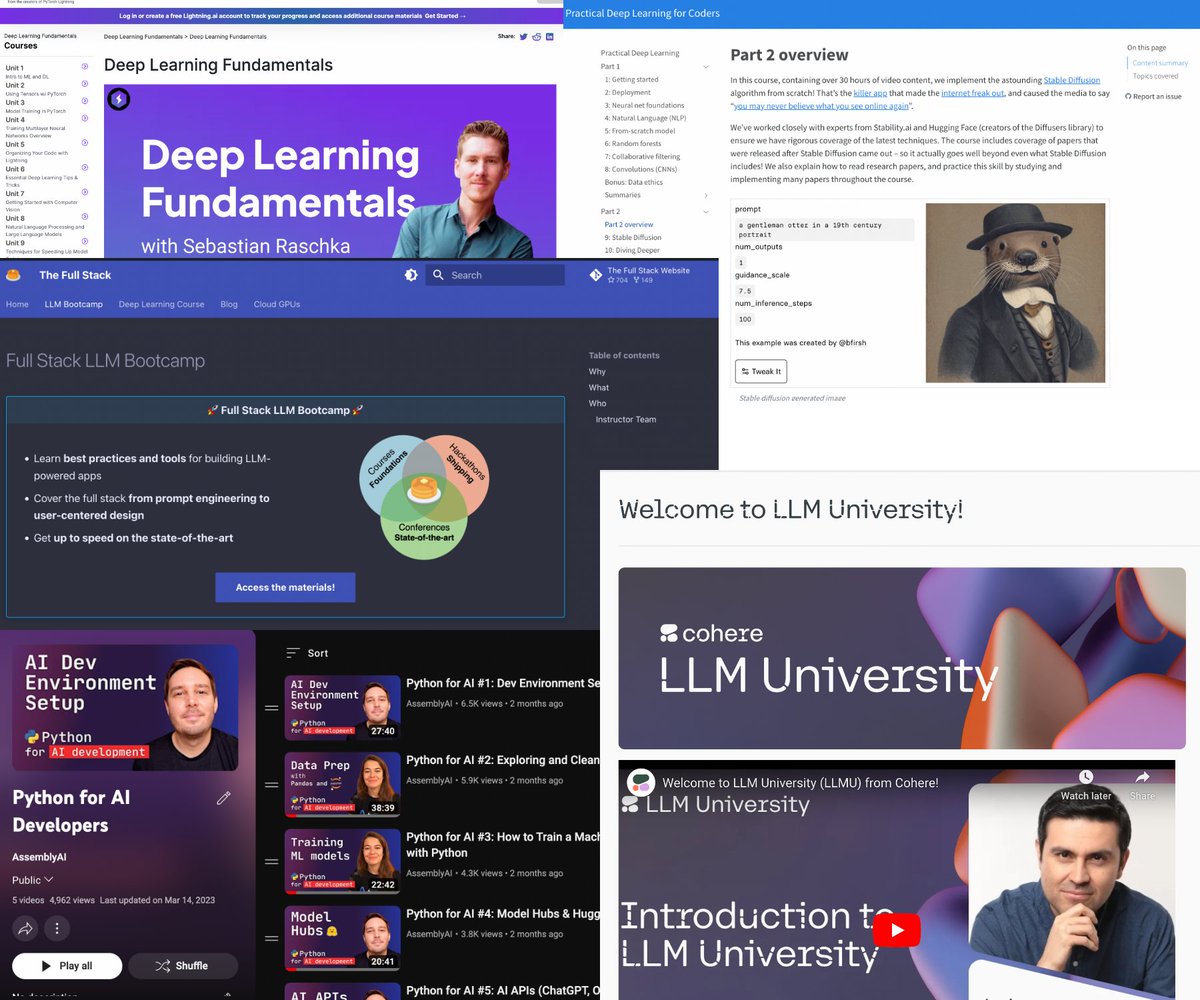Click Report an issue link
1200x1000 pixels.
pos(1157,97)
